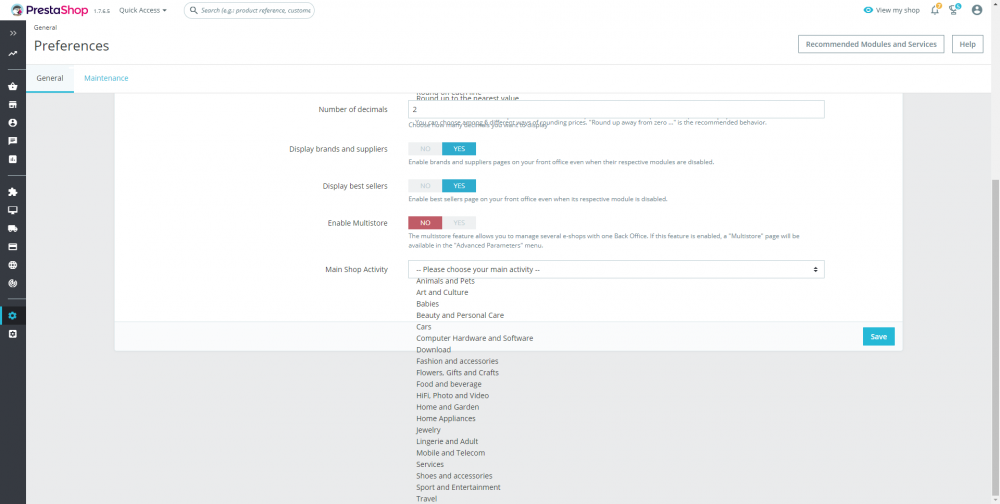Open Customers via the person icon in sidebar
Viewport: 1000px width, 504px height.
tap(13, 122)
